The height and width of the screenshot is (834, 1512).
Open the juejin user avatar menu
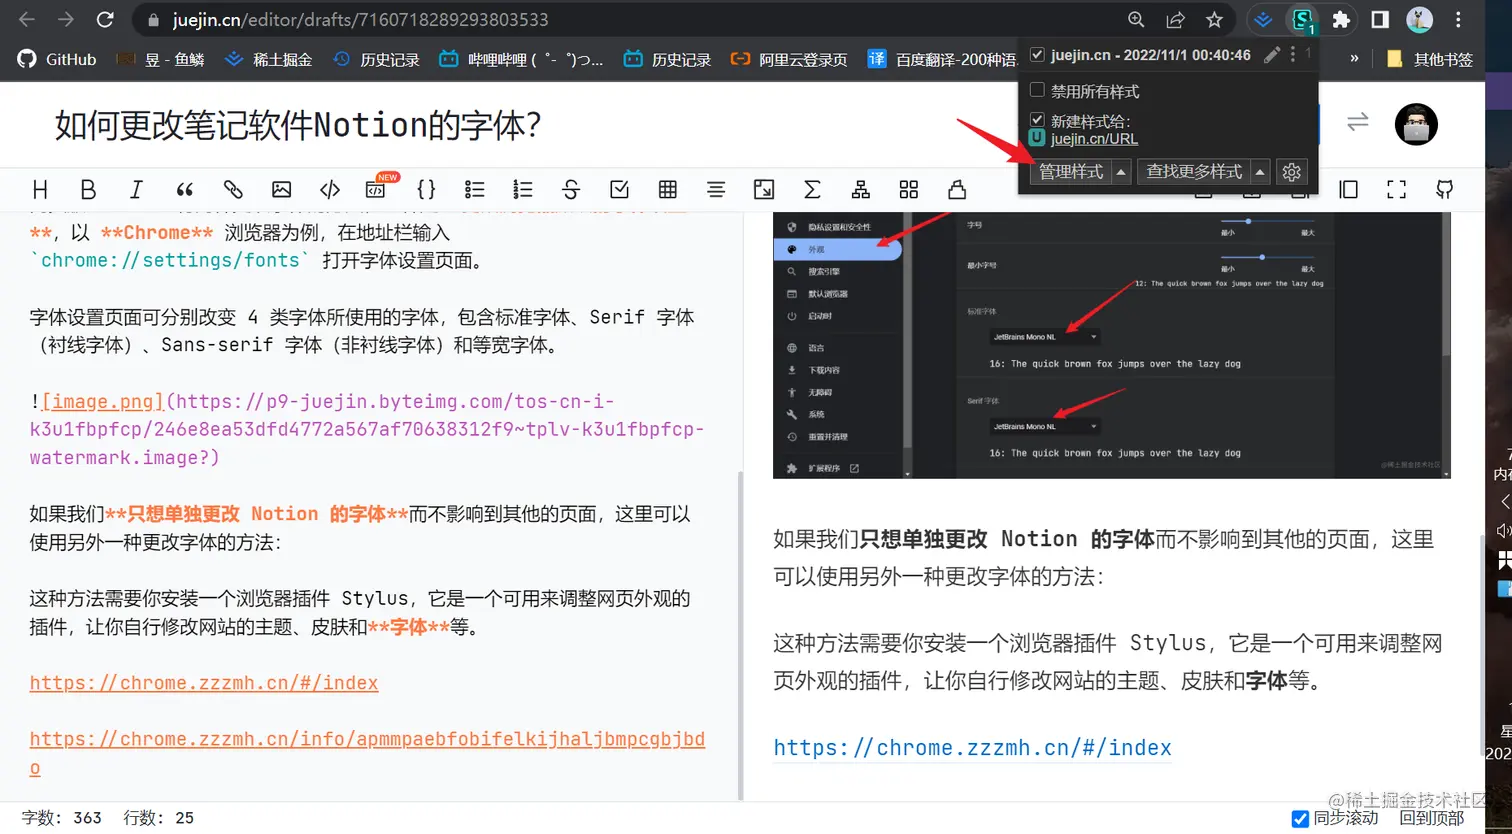1416,124
